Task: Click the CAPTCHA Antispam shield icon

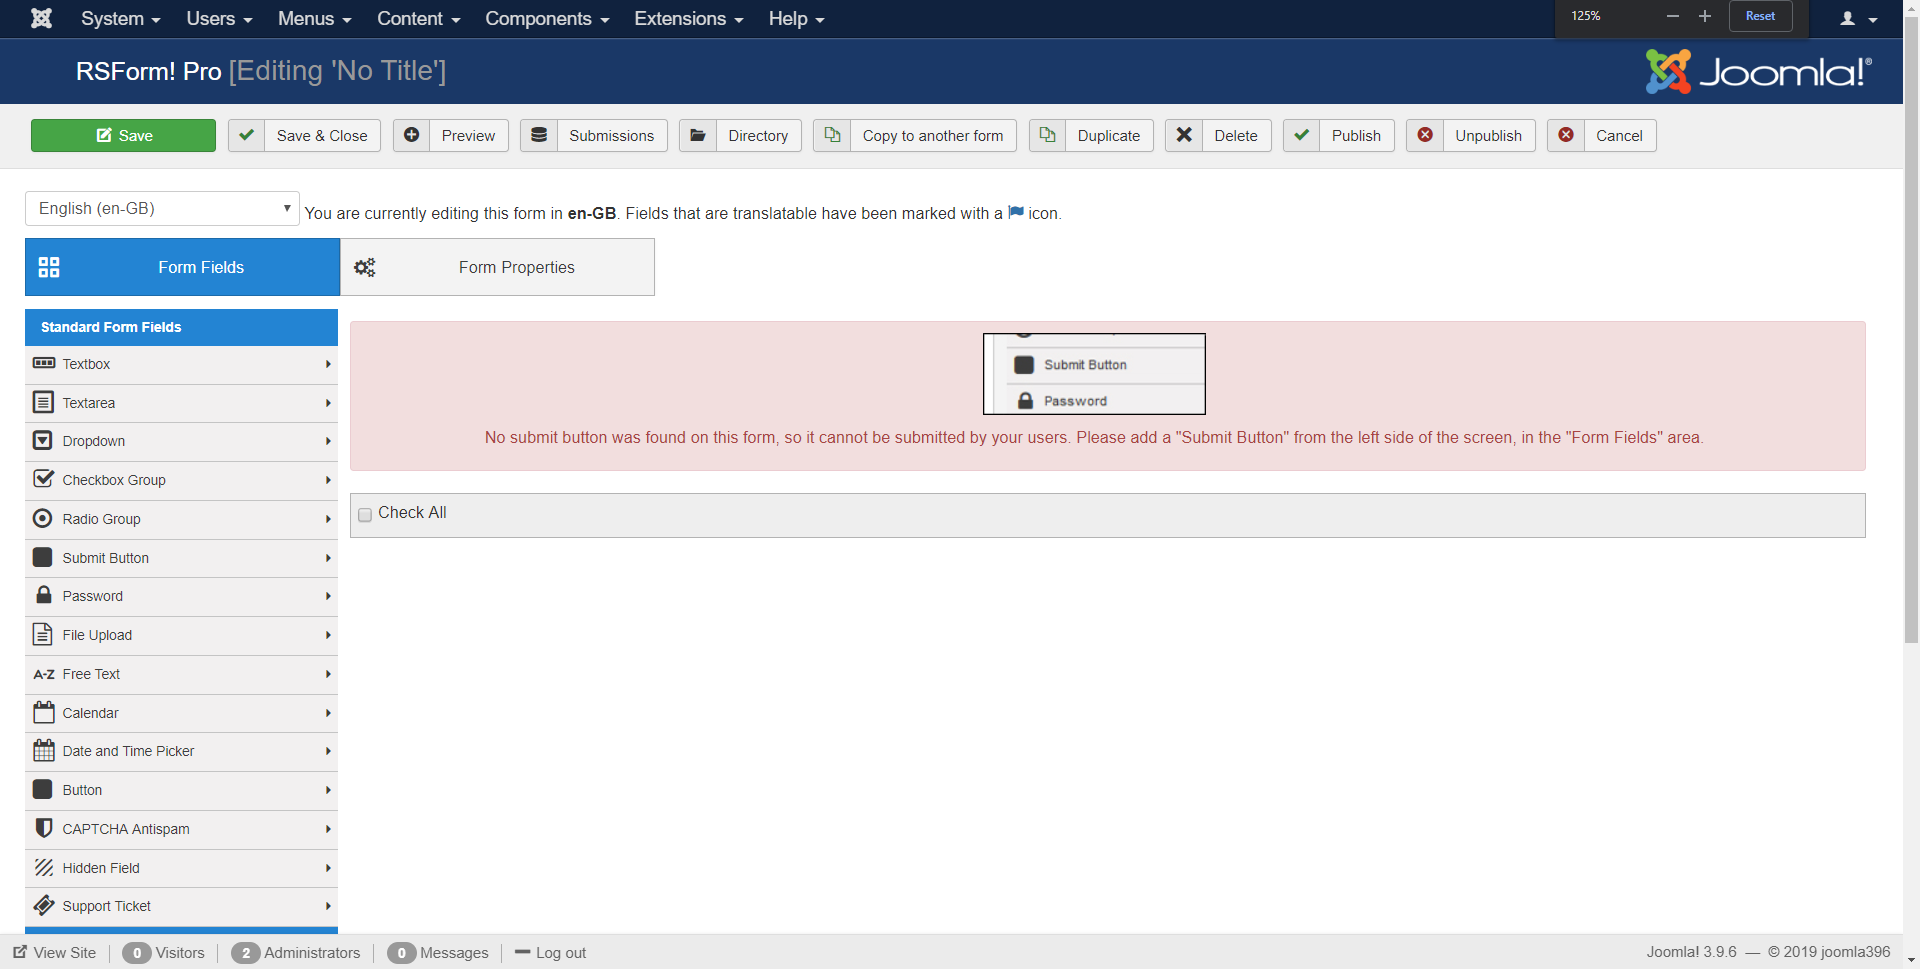Action: click(44, 829)
